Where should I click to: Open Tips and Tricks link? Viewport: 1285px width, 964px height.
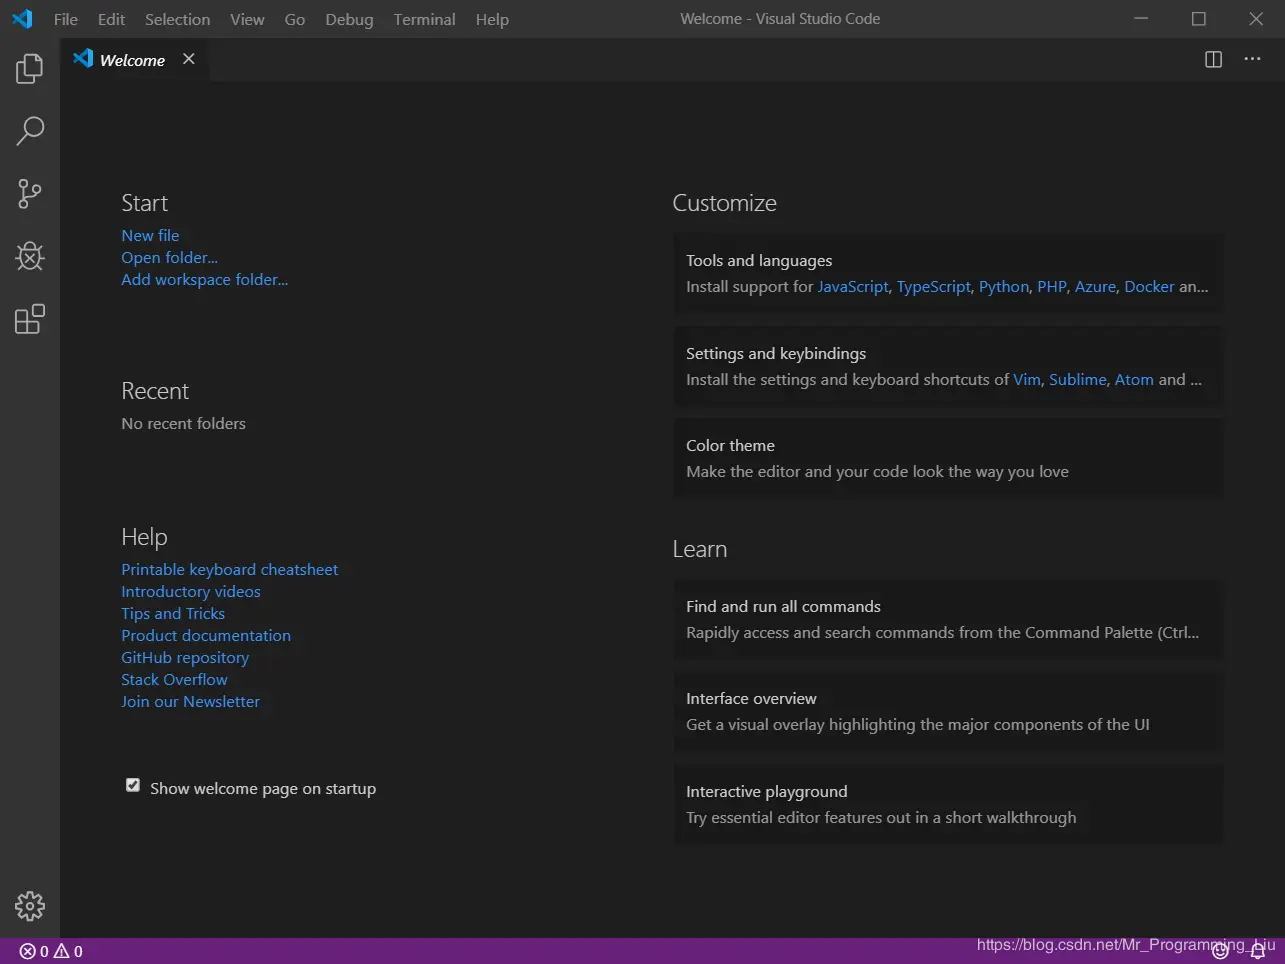(x=173, y=613)
